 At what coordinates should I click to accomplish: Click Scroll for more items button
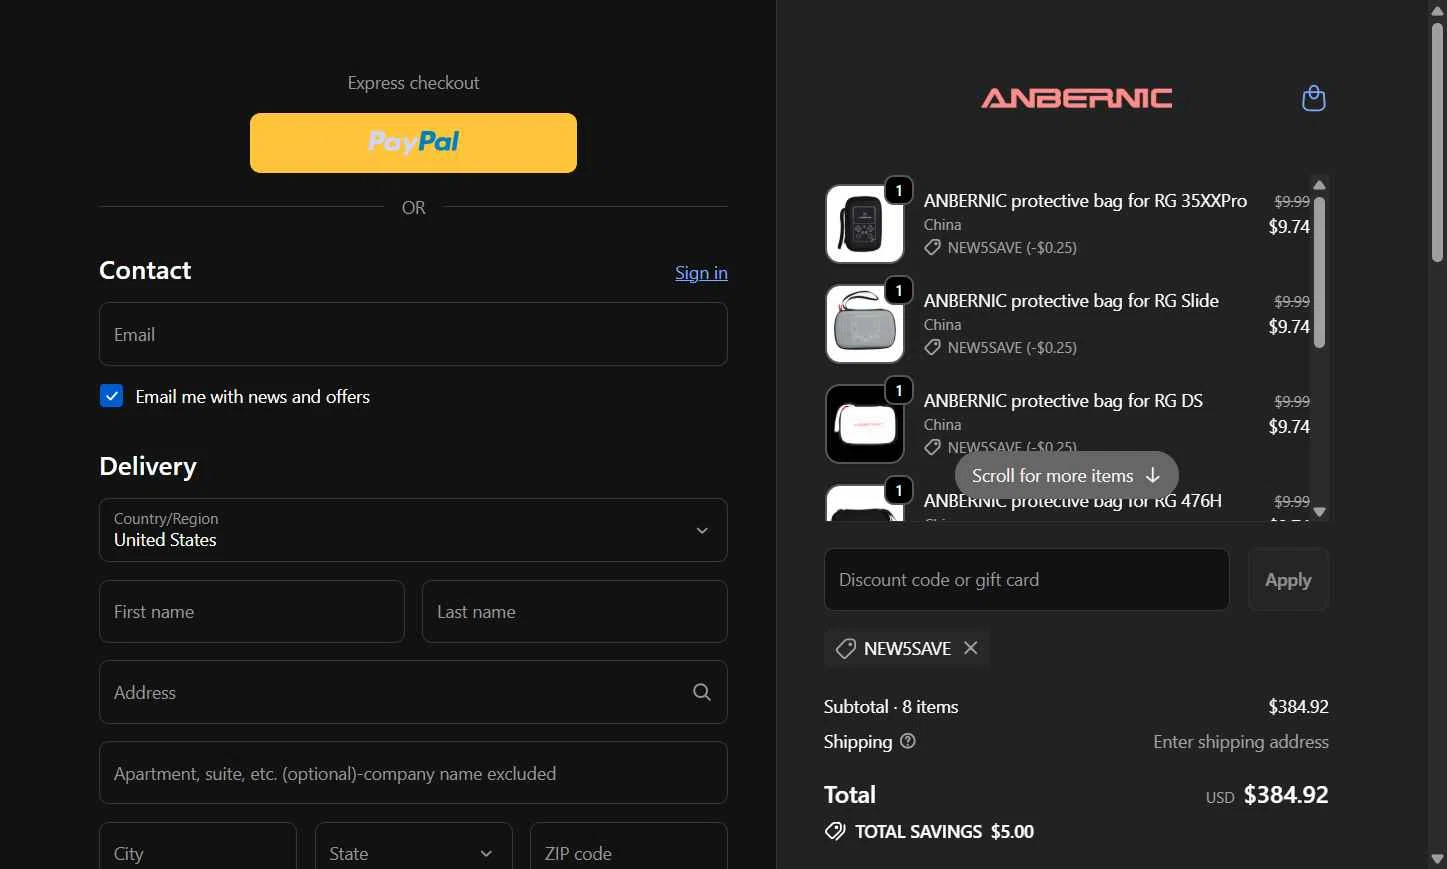[1066, 475]
